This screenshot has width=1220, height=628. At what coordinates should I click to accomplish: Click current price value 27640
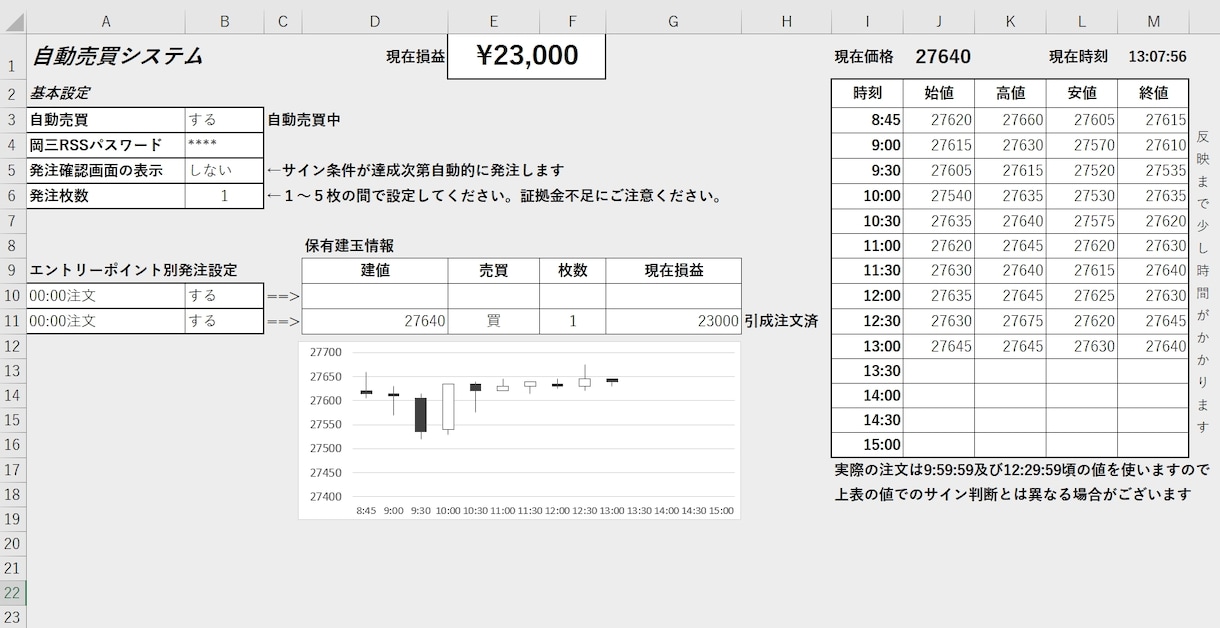[942, 57]
